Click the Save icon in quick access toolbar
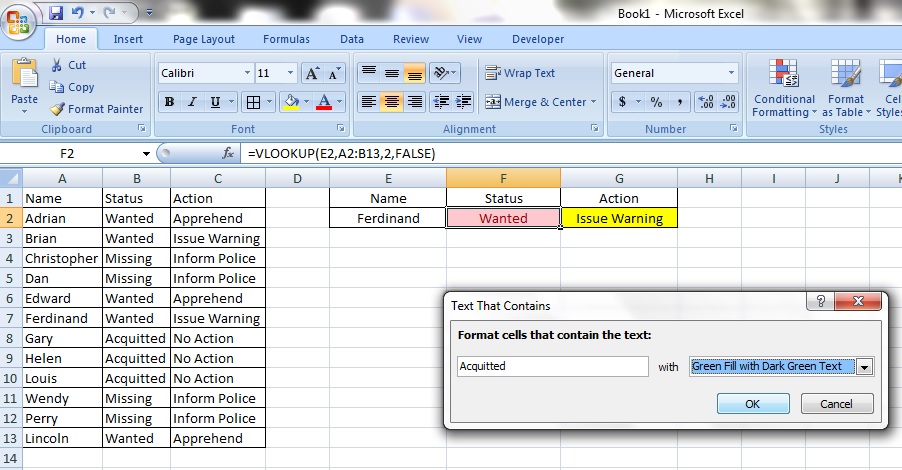Image resolution: width=902 pixels, height=470 pixels. [56, 14]
